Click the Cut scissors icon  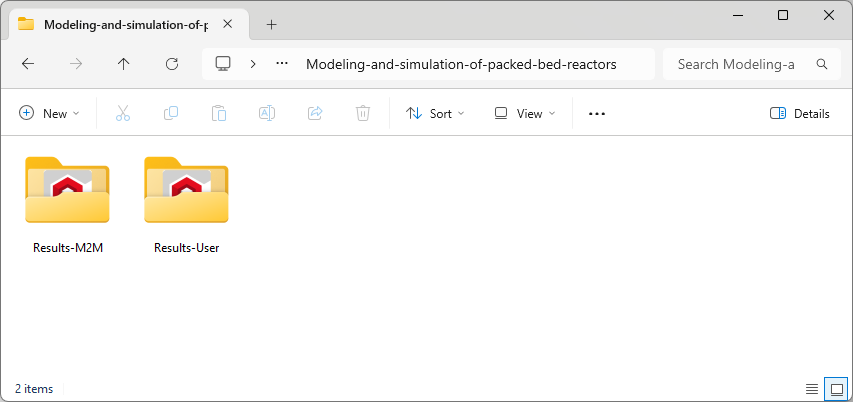click(x=123, y=114)
